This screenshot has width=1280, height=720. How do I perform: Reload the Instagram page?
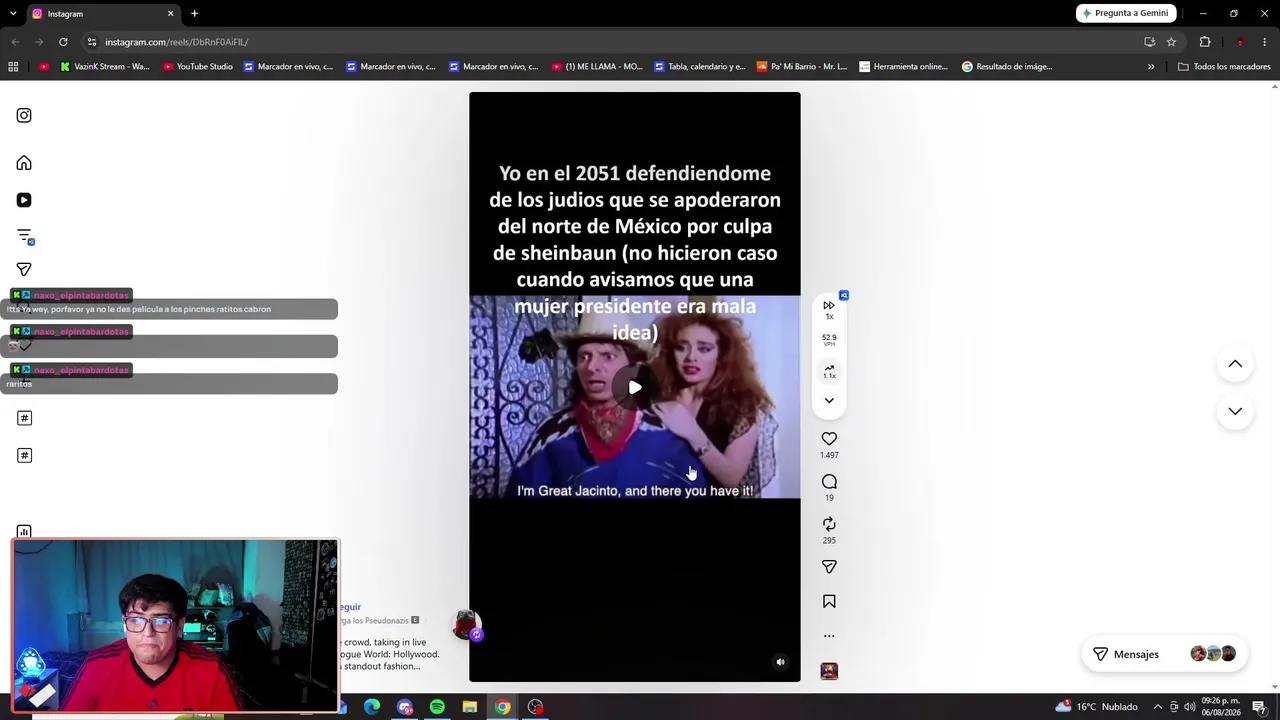(x=63, y=42)
